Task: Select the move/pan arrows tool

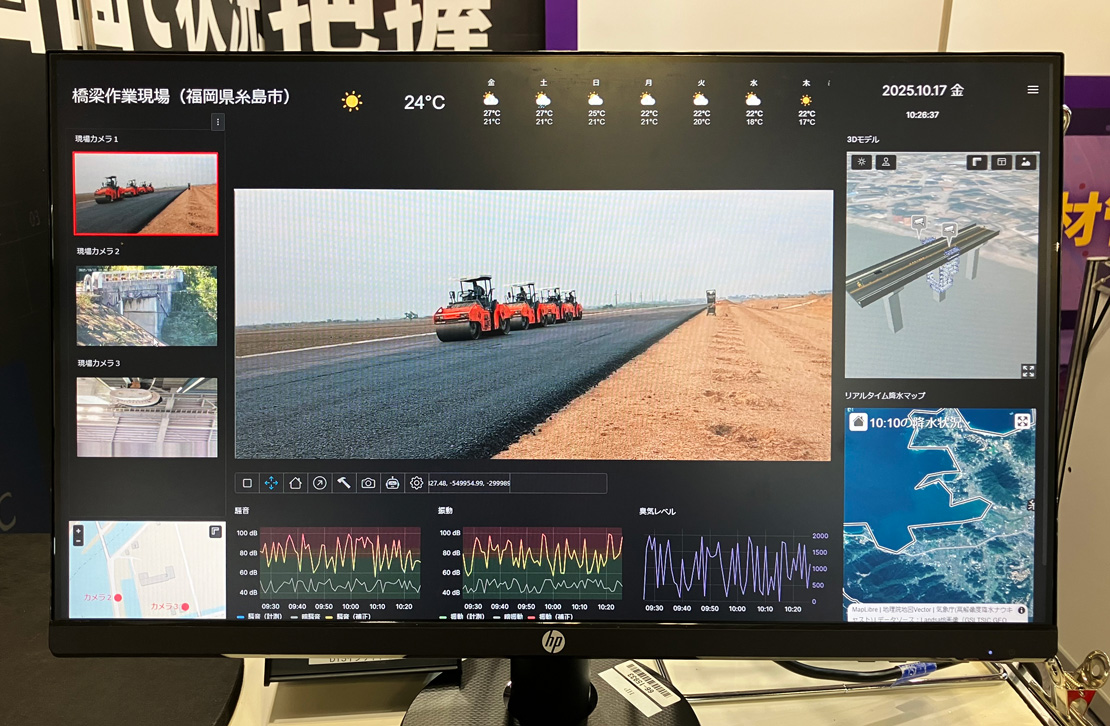Action: tap(271, 483)
